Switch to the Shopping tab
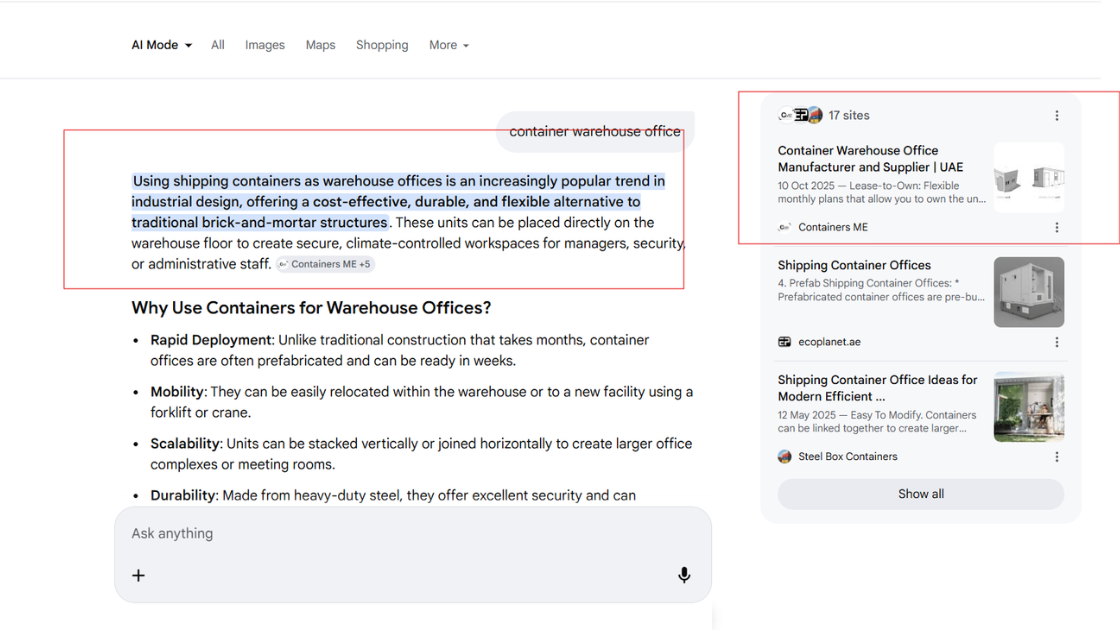The height and width of the screenshot is (630, 1120). tap(382, 45)
